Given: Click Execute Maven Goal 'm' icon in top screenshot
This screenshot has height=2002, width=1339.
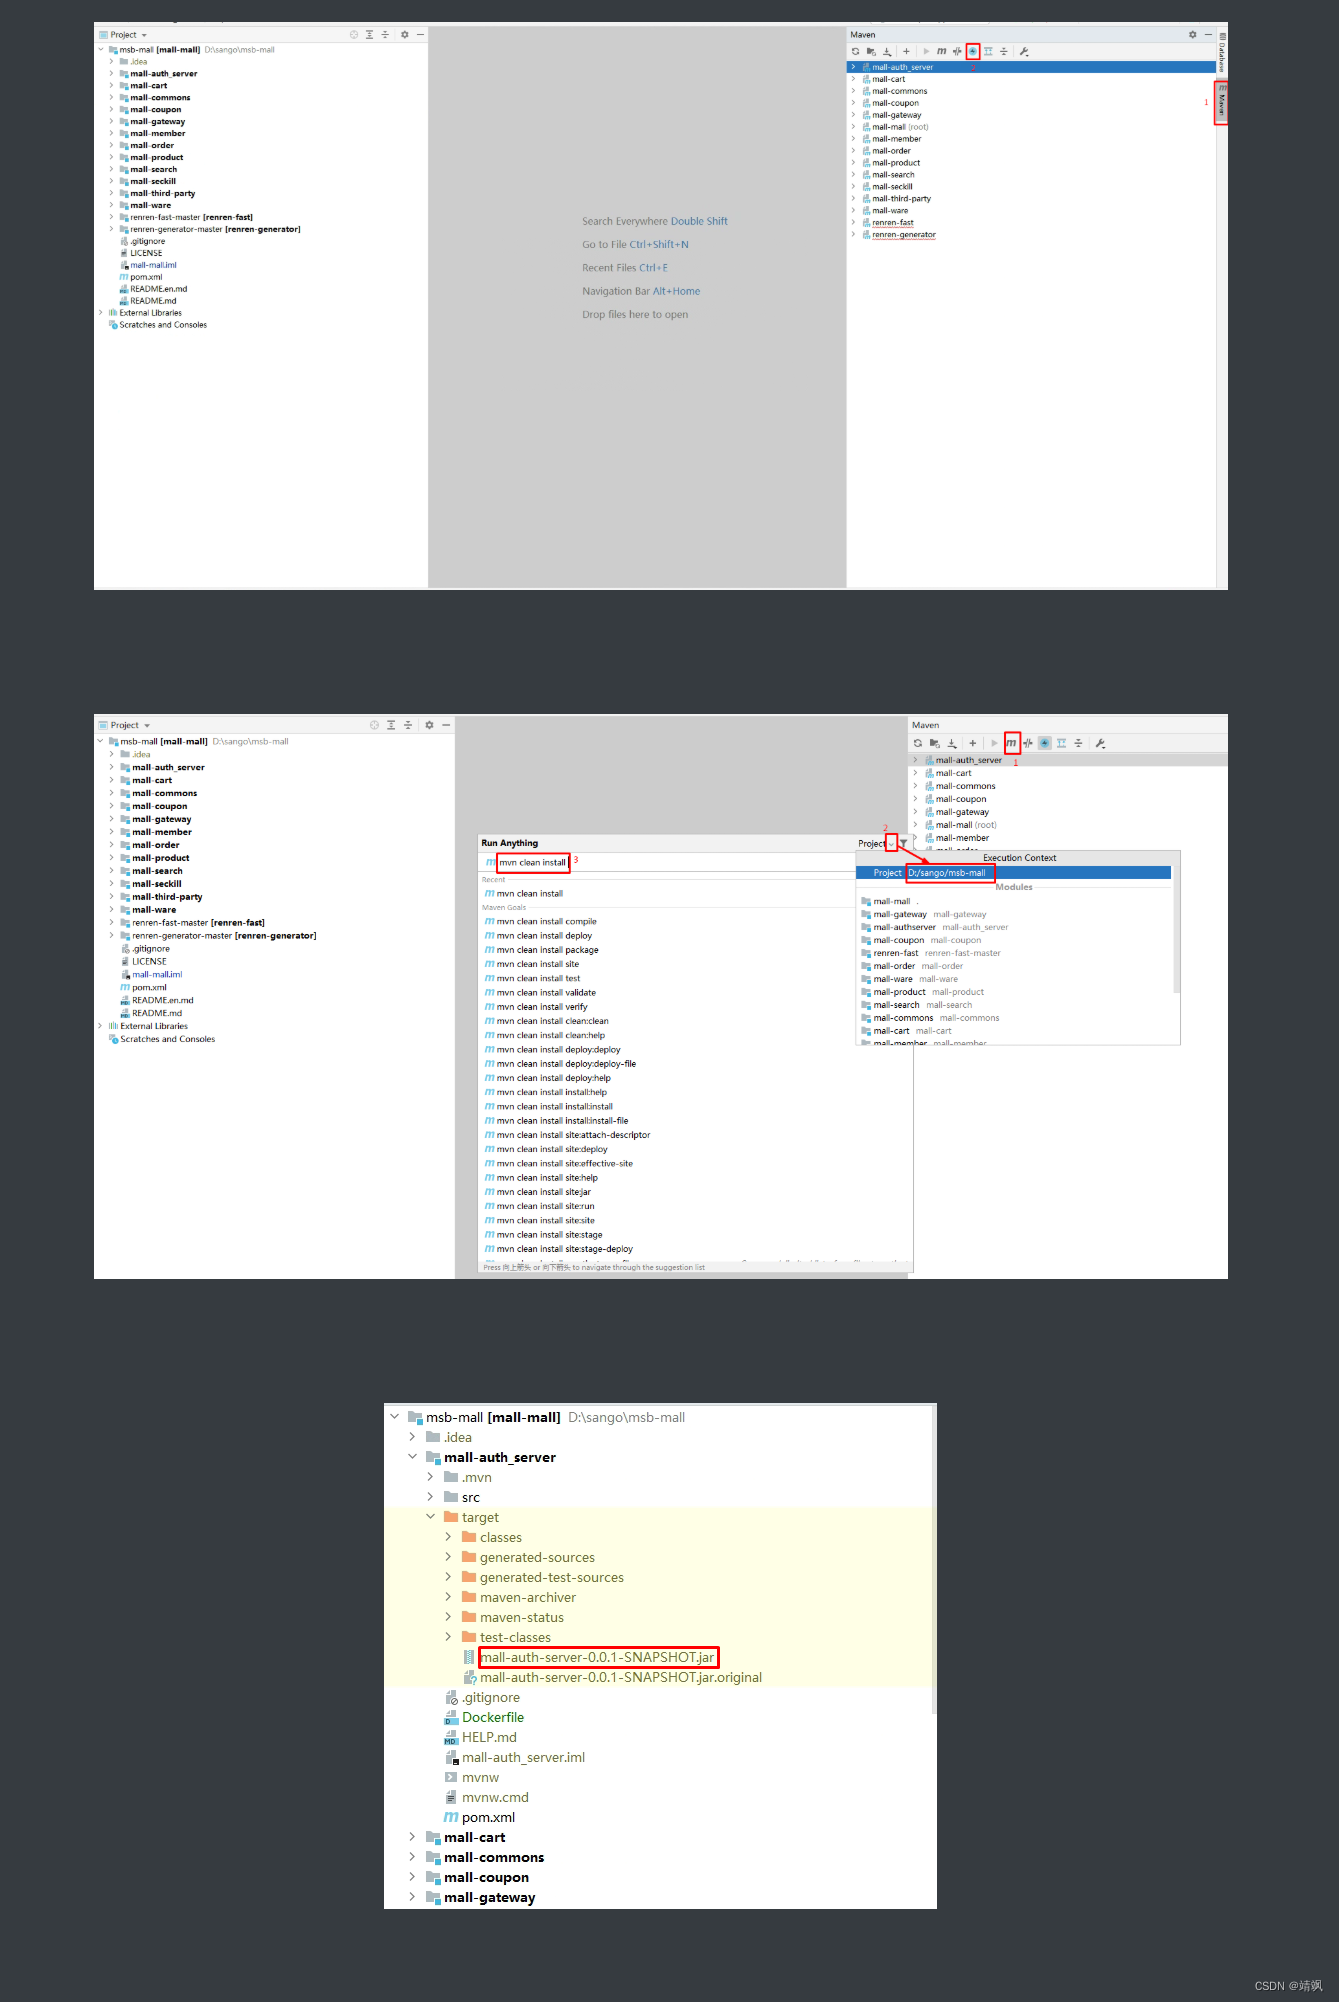Looking at the screenshot, I should point(941,51).
